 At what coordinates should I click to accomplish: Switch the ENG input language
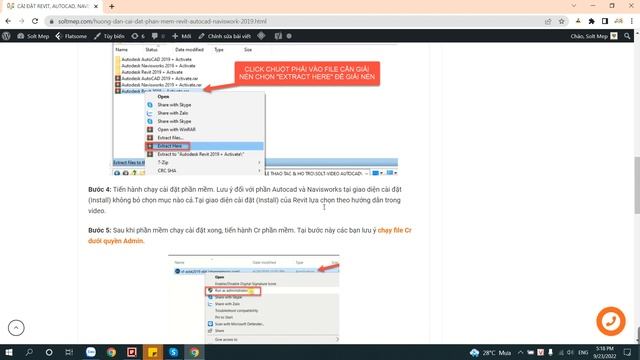click(583, 353)
